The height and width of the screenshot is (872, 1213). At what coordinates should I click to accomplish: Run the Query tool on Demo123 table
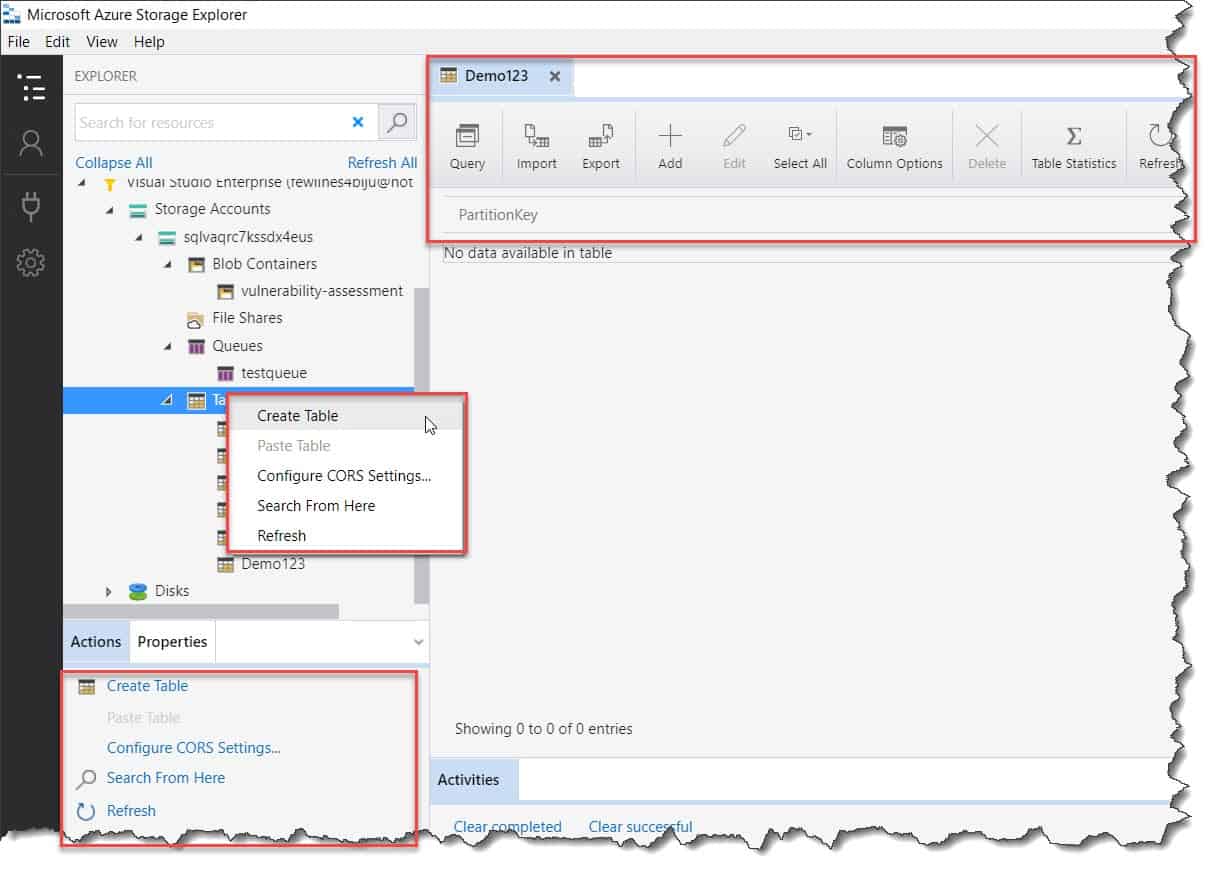[x=466, y=145]
